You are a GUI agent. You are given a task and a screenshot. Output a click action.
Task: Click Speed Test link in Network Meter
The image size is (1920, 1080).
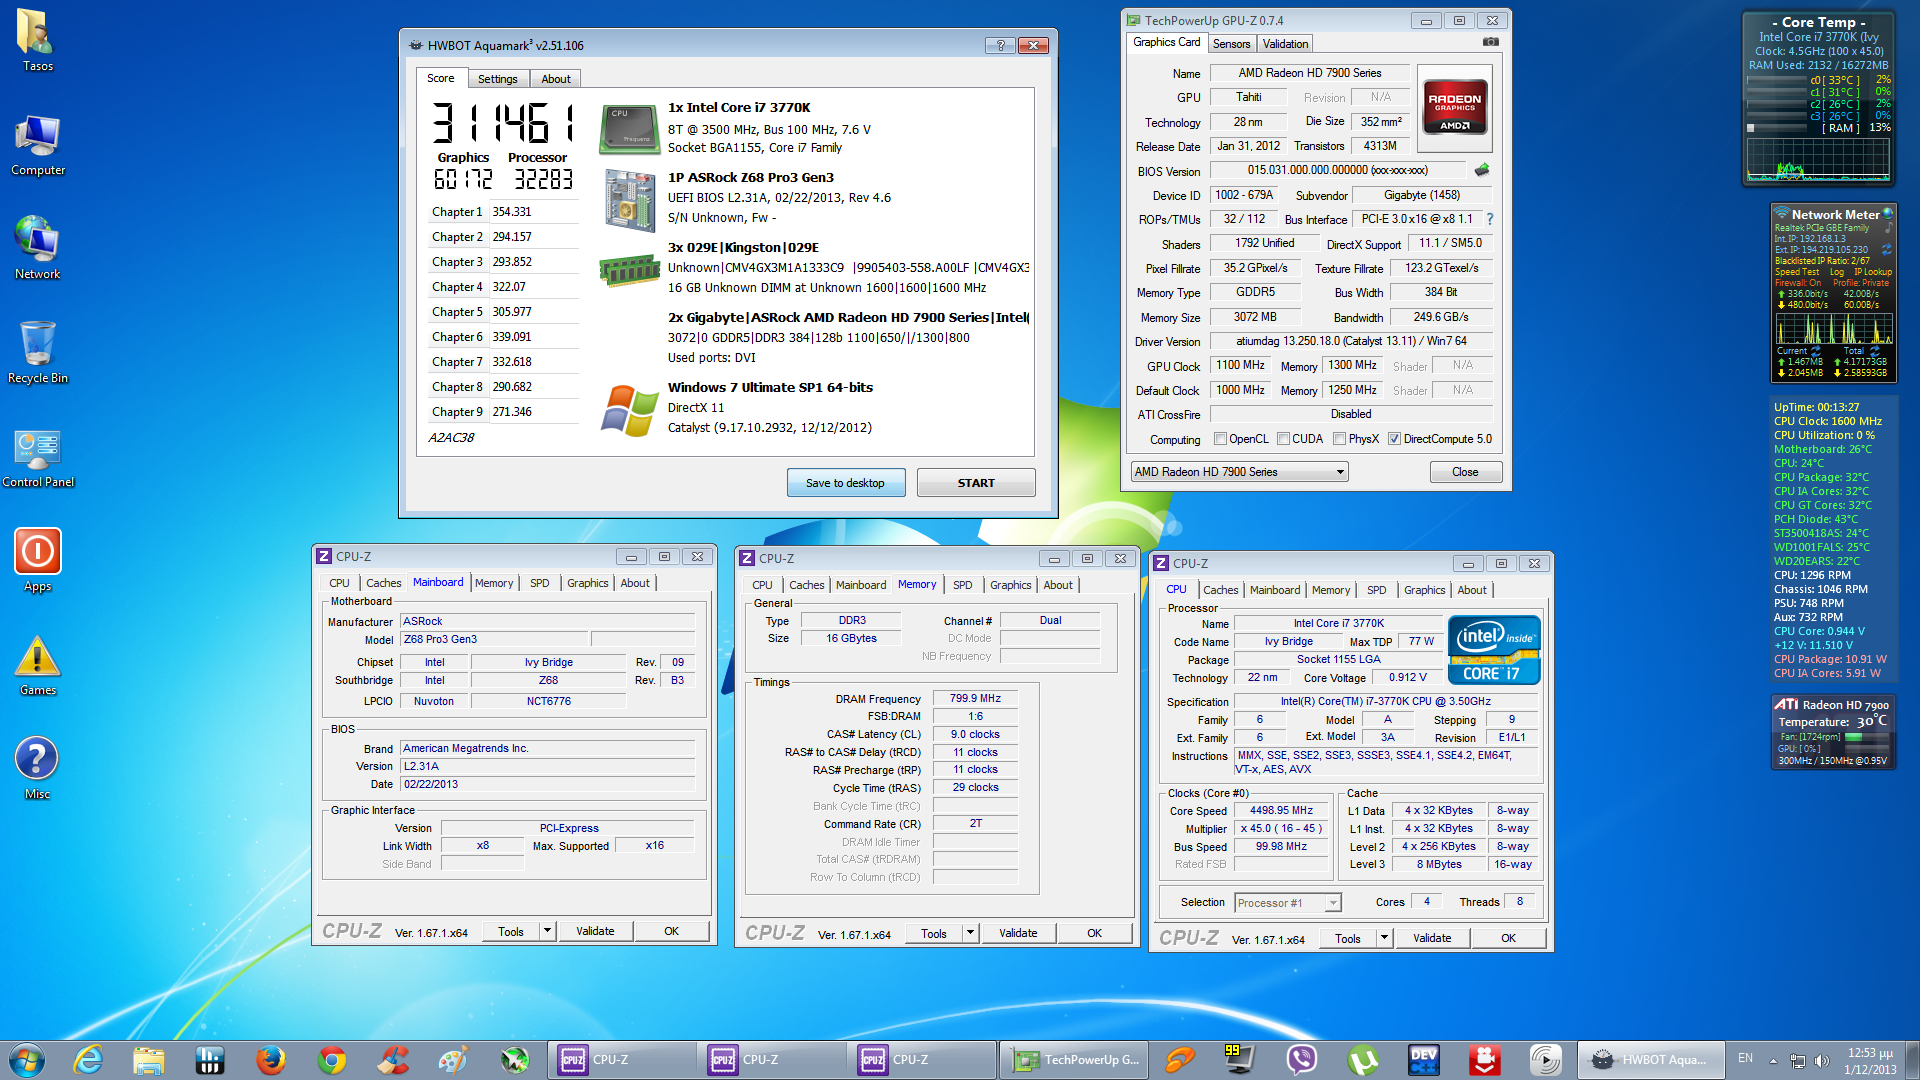click(x=1797, y=272)
